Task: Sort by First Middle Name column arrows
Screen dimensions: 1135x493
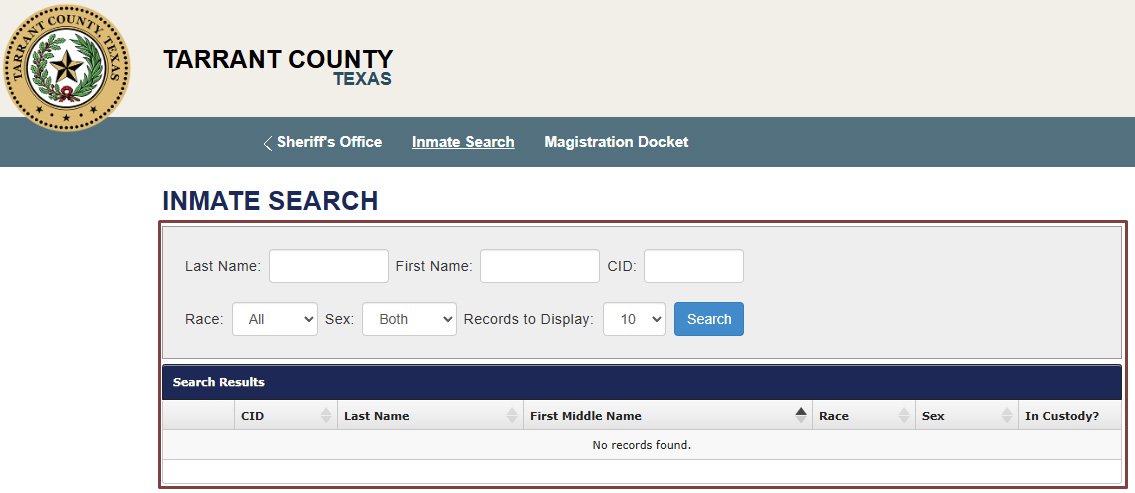Action: tap(801, 416)
